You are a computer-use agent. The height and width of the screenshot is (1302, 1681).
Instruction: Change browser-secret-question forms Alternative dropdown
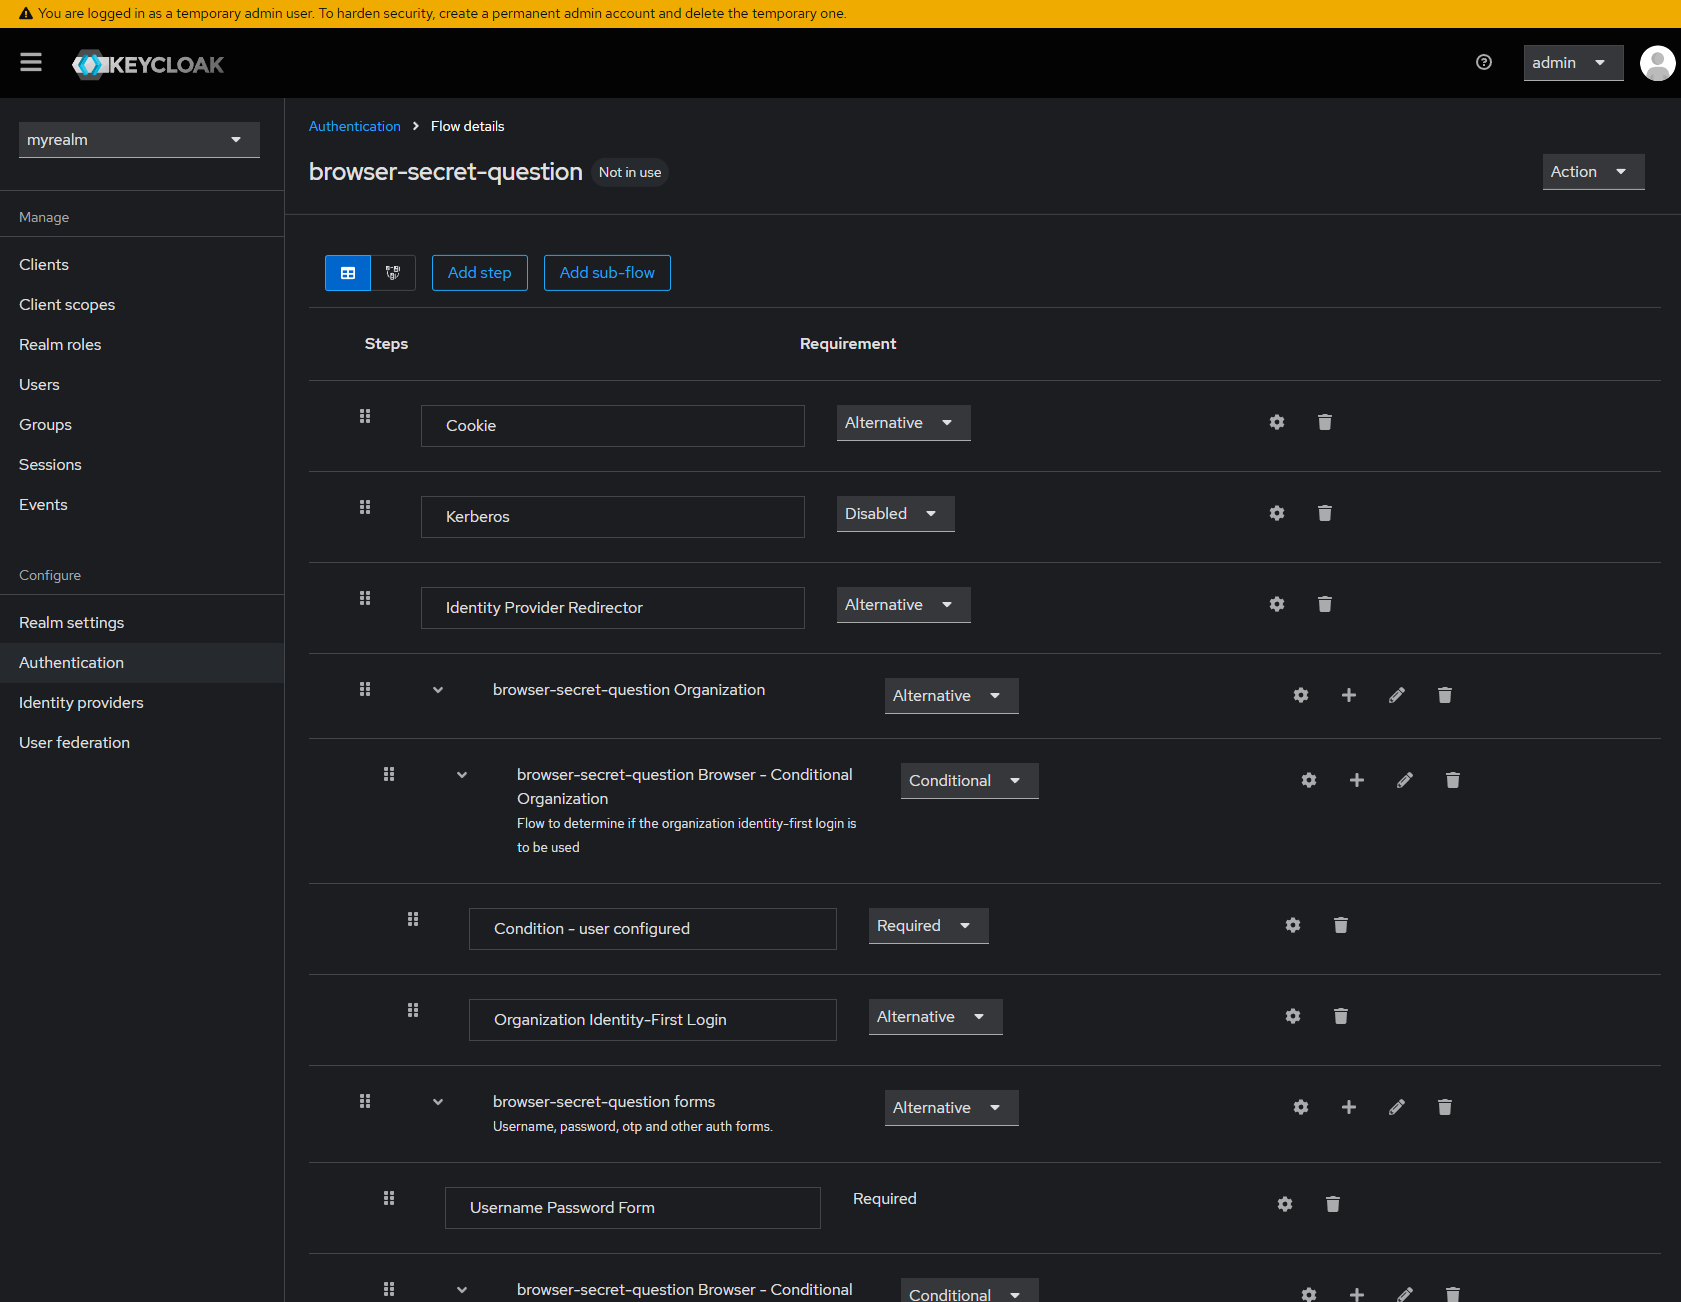tap(951, 1108)
